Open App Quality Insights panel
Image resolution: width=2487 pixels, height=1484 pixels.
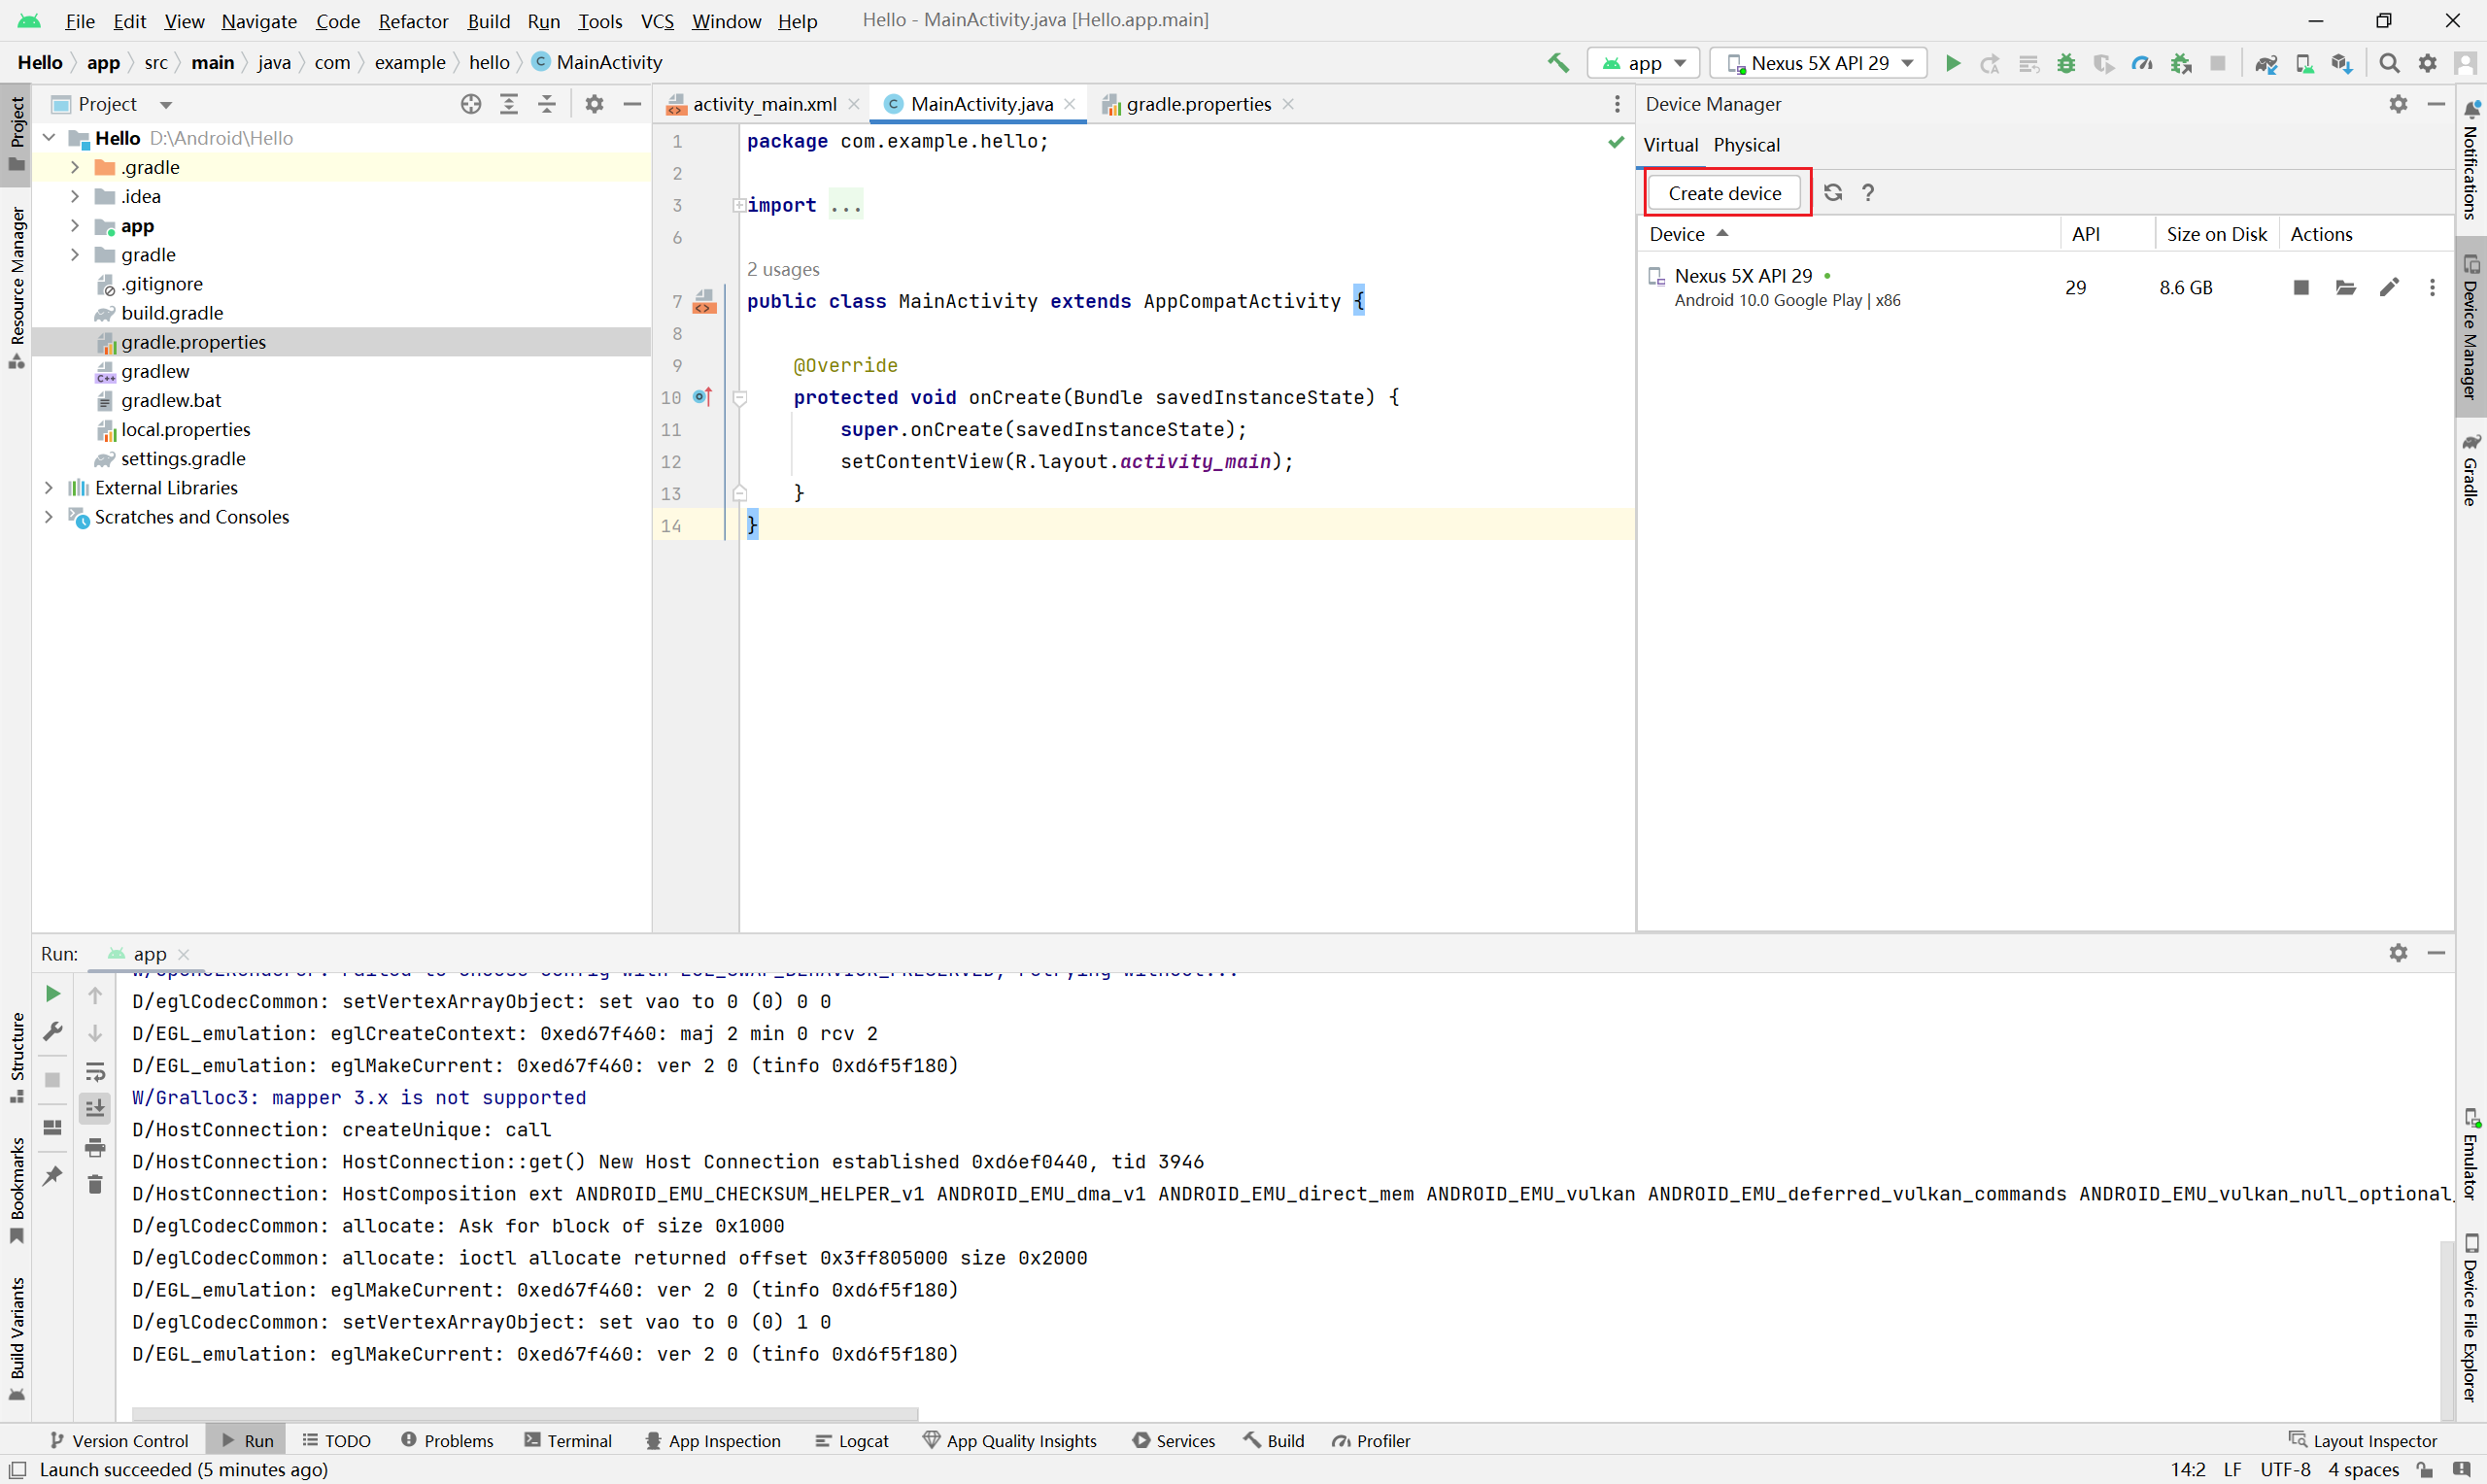pyautogui.click(x=1010, y=1440)
